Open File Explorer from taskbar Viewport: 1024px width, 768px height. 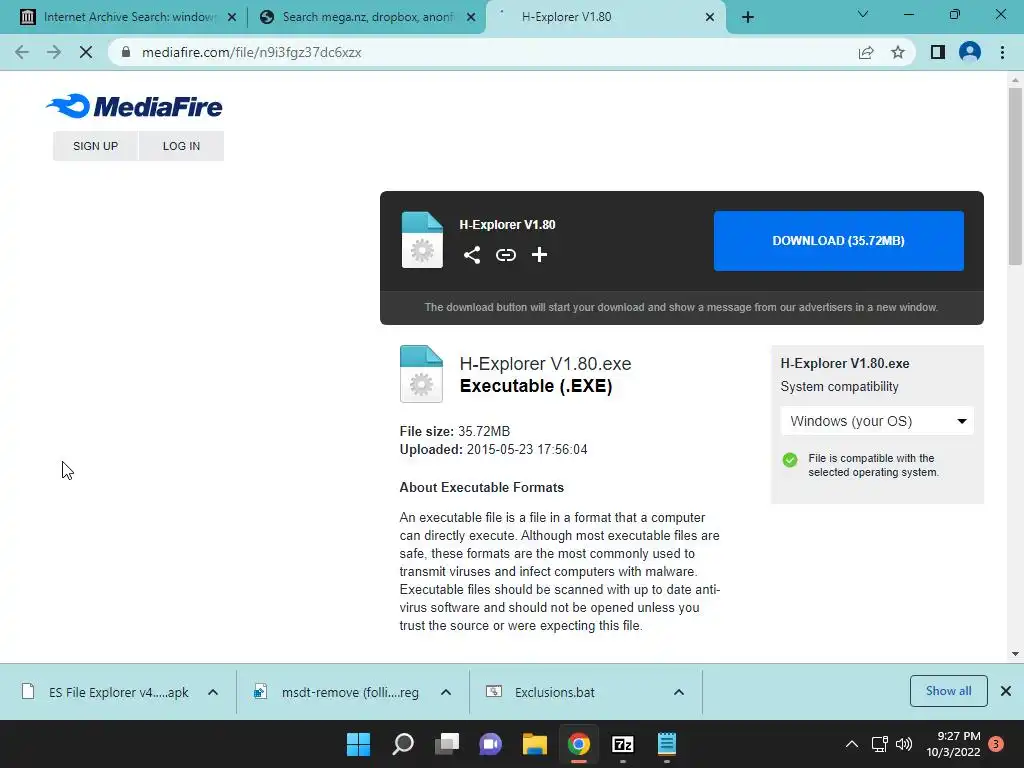534,744
